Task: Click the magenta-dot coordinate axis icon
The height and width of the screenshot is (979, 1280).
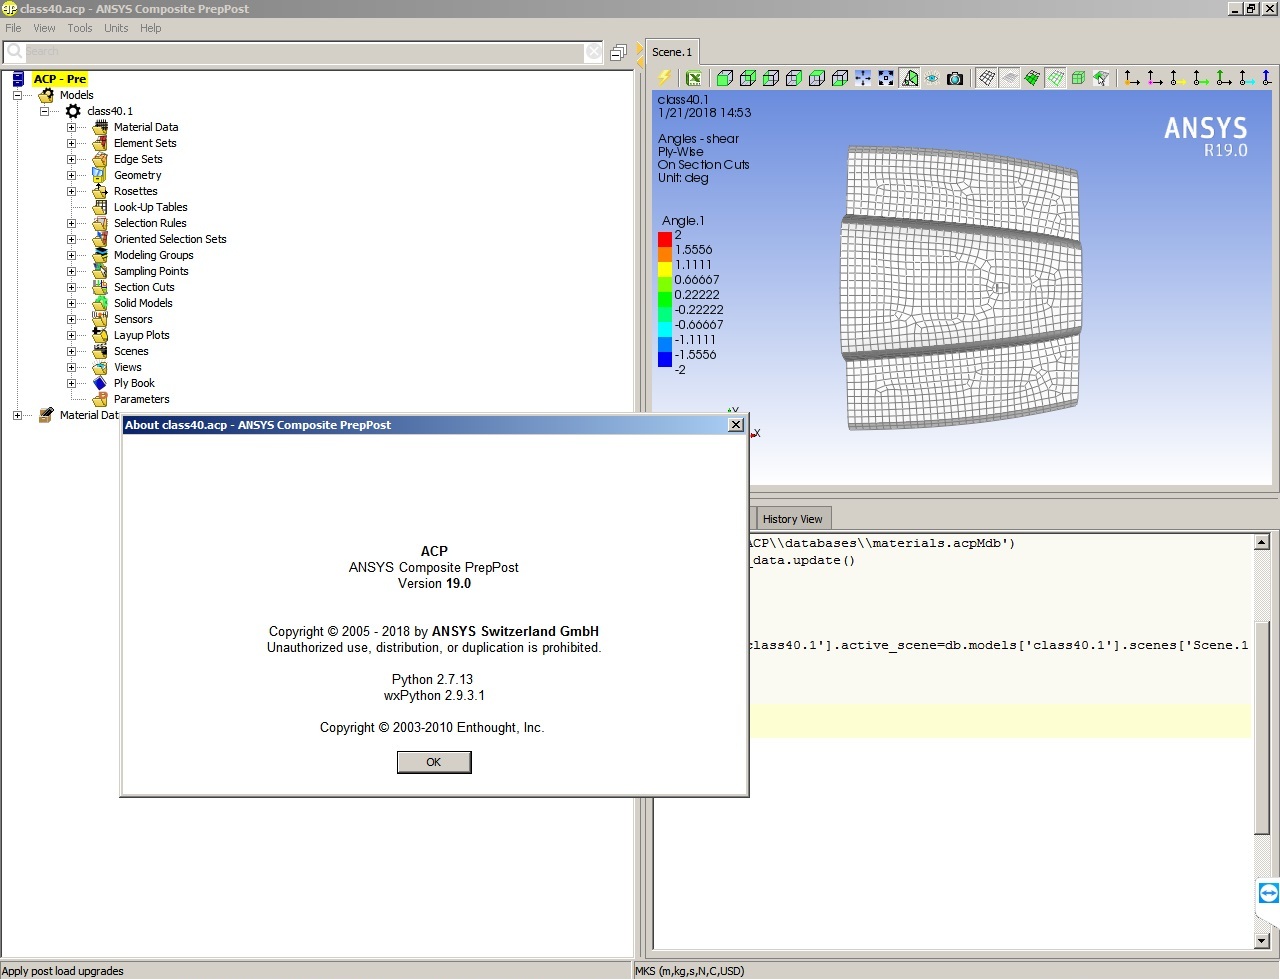Action: click(1155, 78)
